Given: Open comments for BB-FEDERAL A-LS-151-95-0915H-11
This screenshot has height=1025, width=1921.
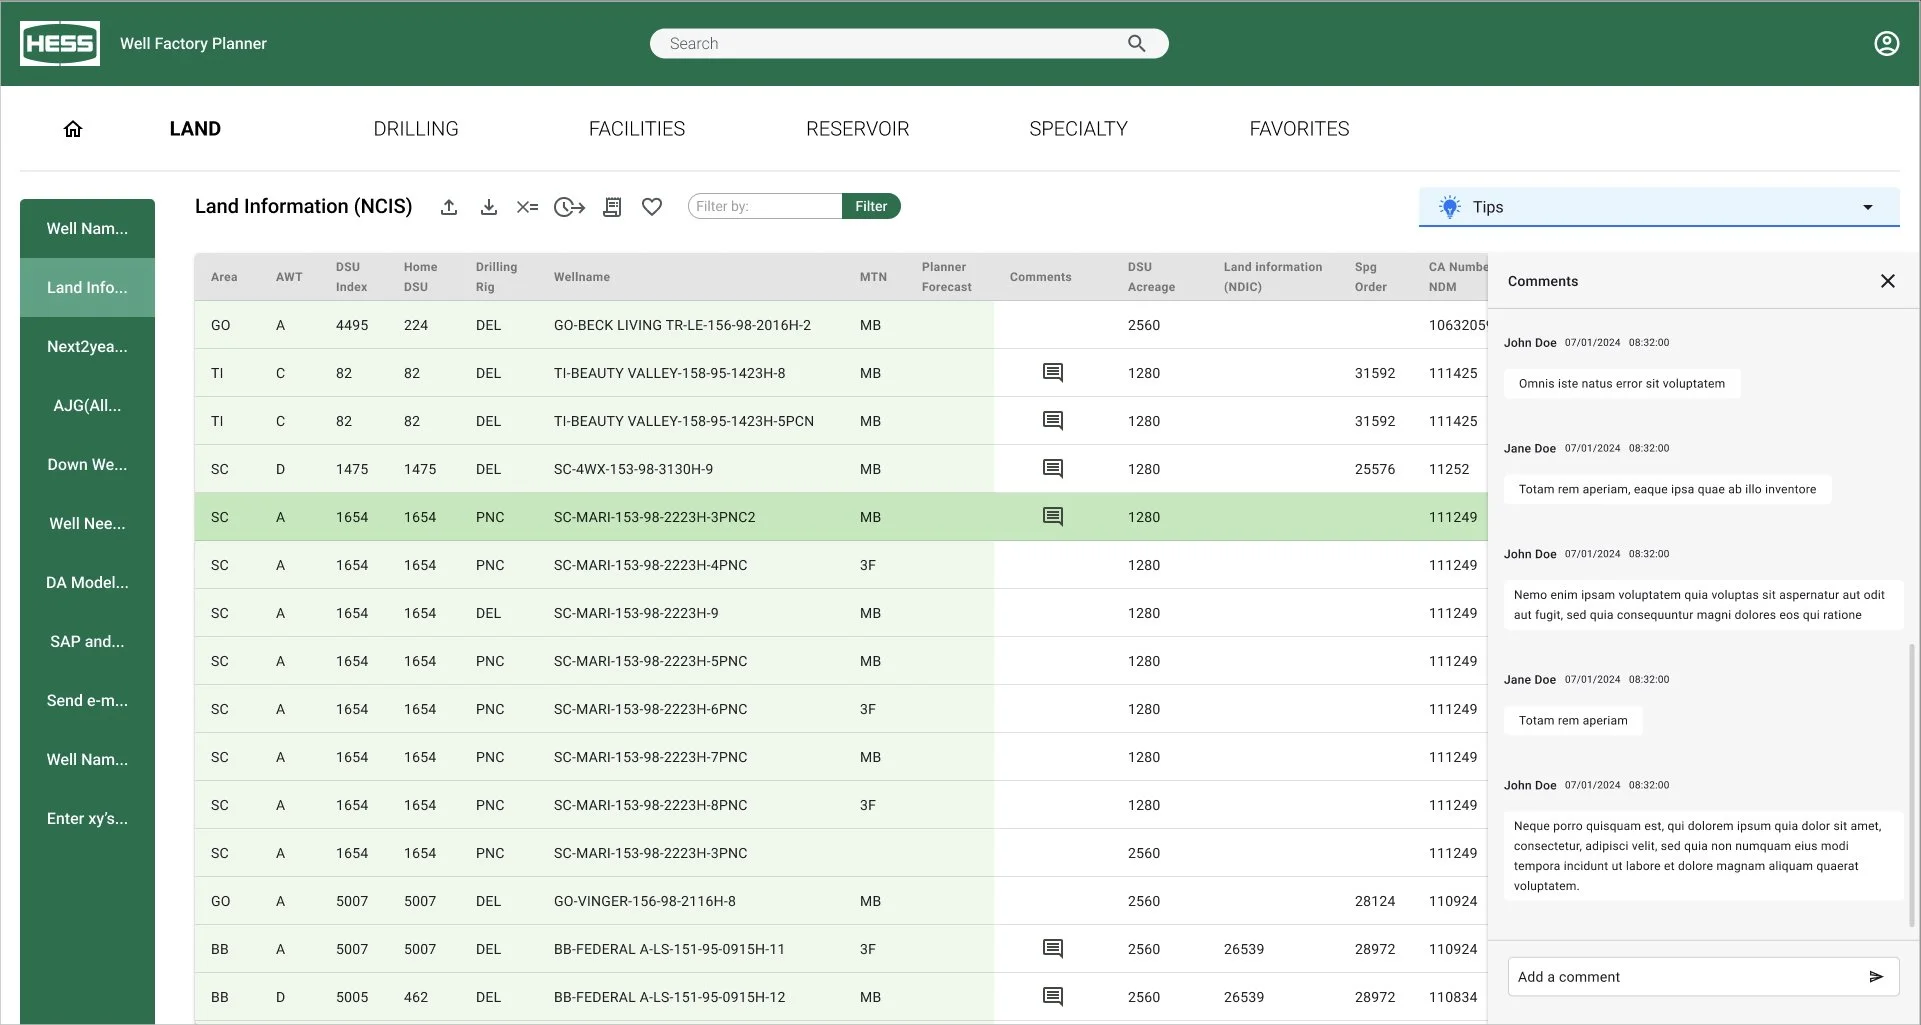Looking at the screenshot, I should [1053, 949].
